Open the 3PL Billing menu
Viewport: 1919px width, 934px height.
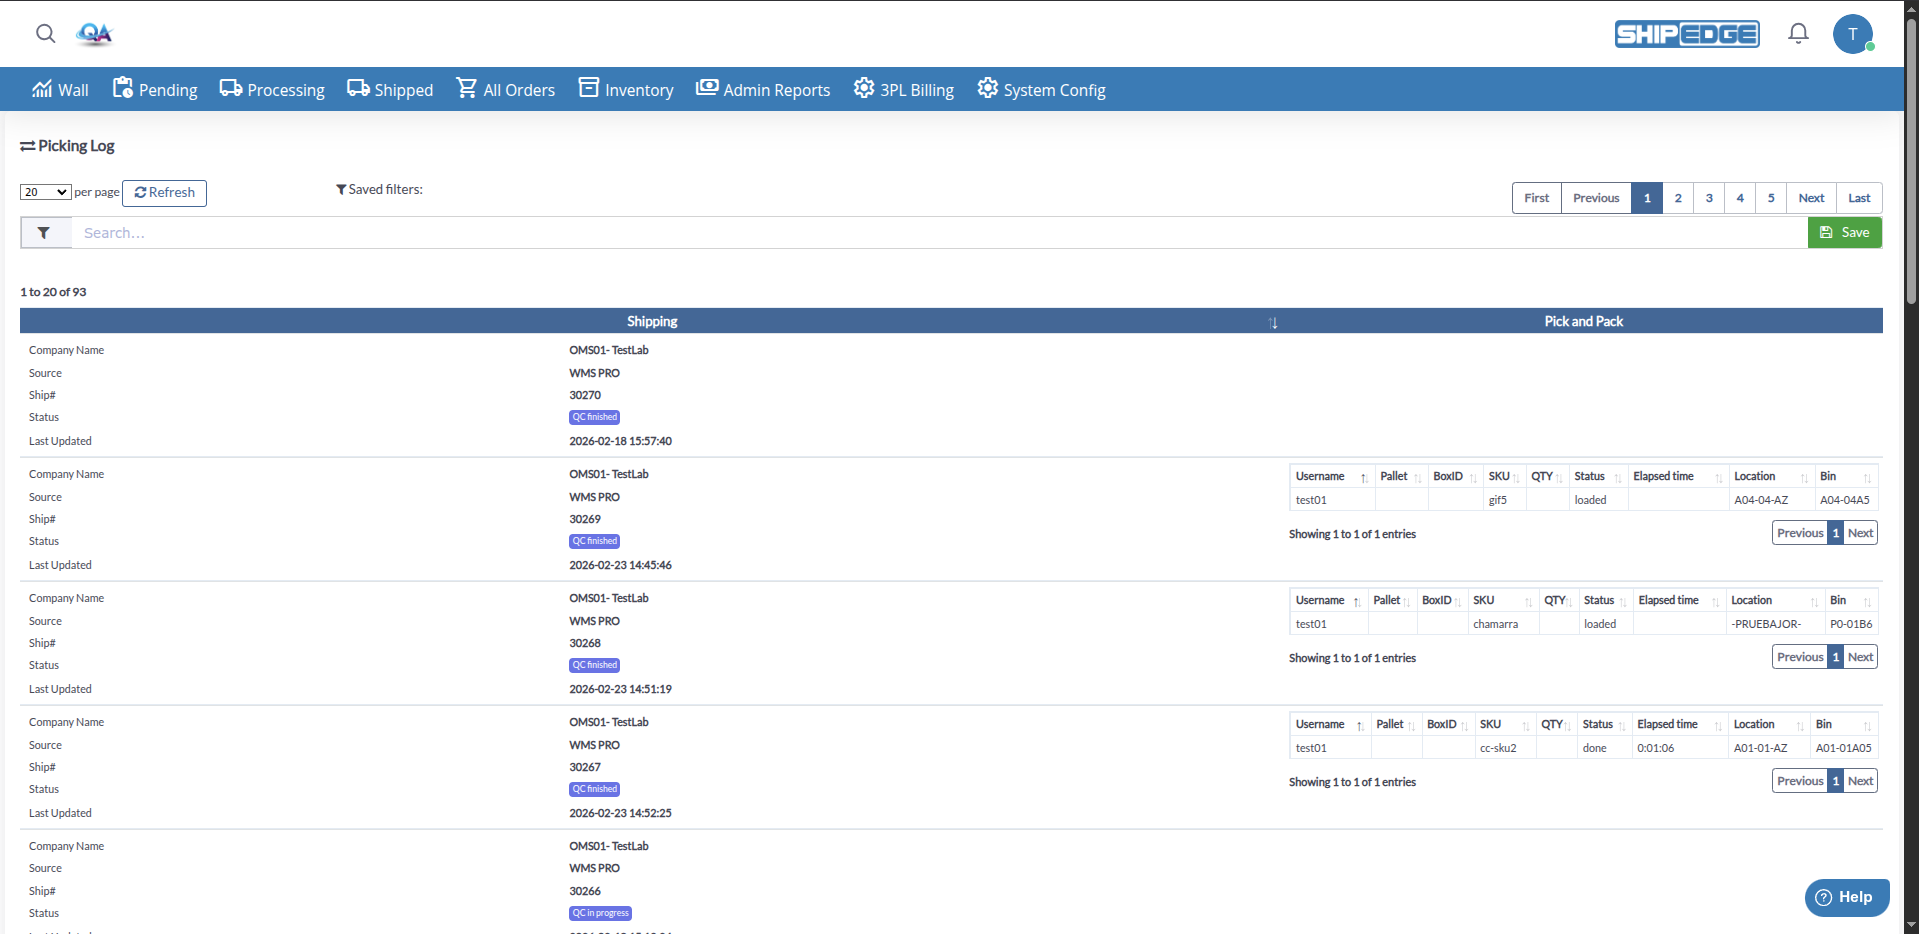coord(903,89)
